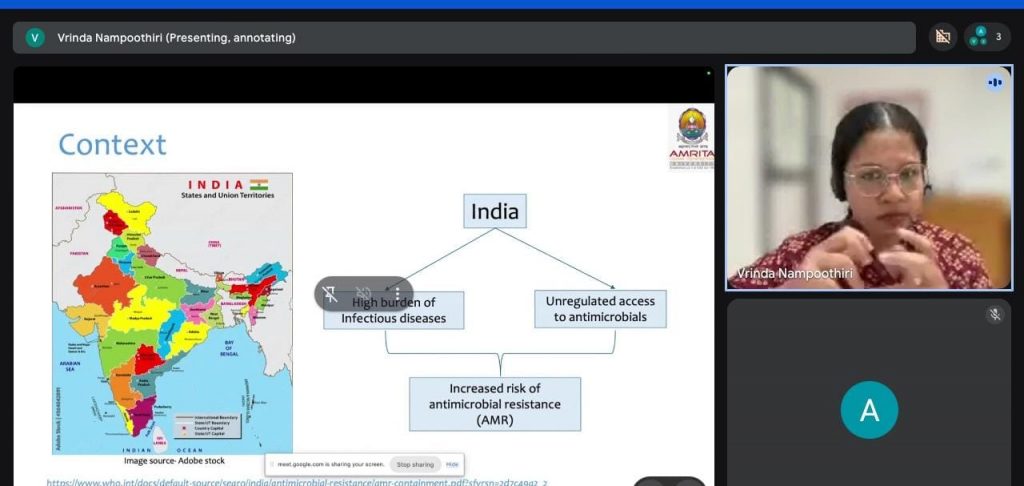Click the audio activity indicator on Vrinda's video

pyautogui.click(x=994, y=82)
